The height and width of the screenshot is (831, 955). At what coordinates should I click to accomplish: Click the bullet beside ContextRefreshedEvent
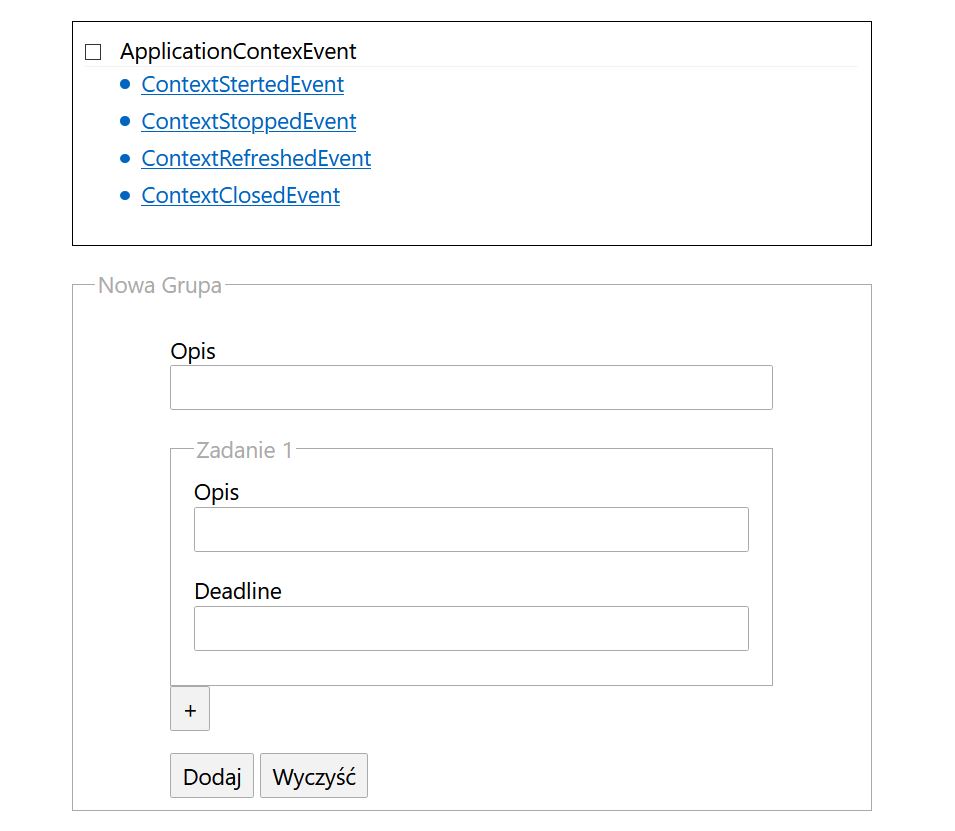click(124, 158)
